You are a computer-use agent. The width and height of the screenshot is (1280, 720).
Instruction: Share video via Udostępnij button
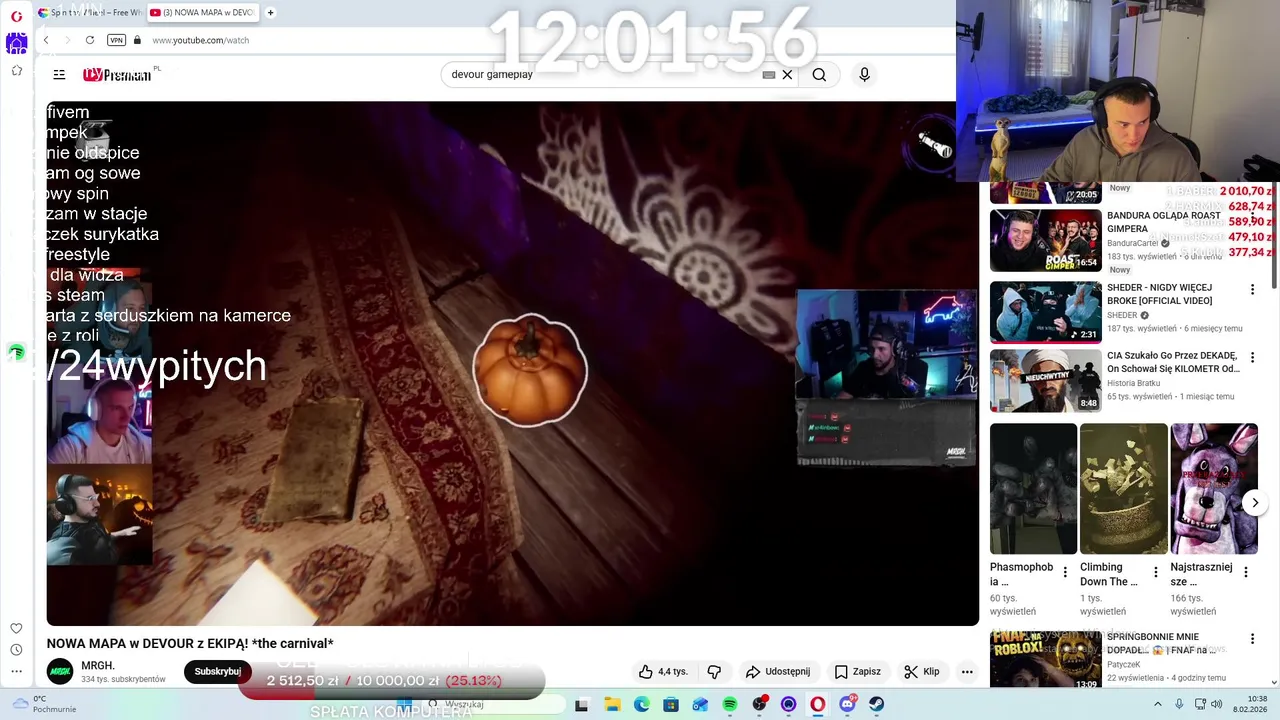pyautogui.click(x=777, y=672)
